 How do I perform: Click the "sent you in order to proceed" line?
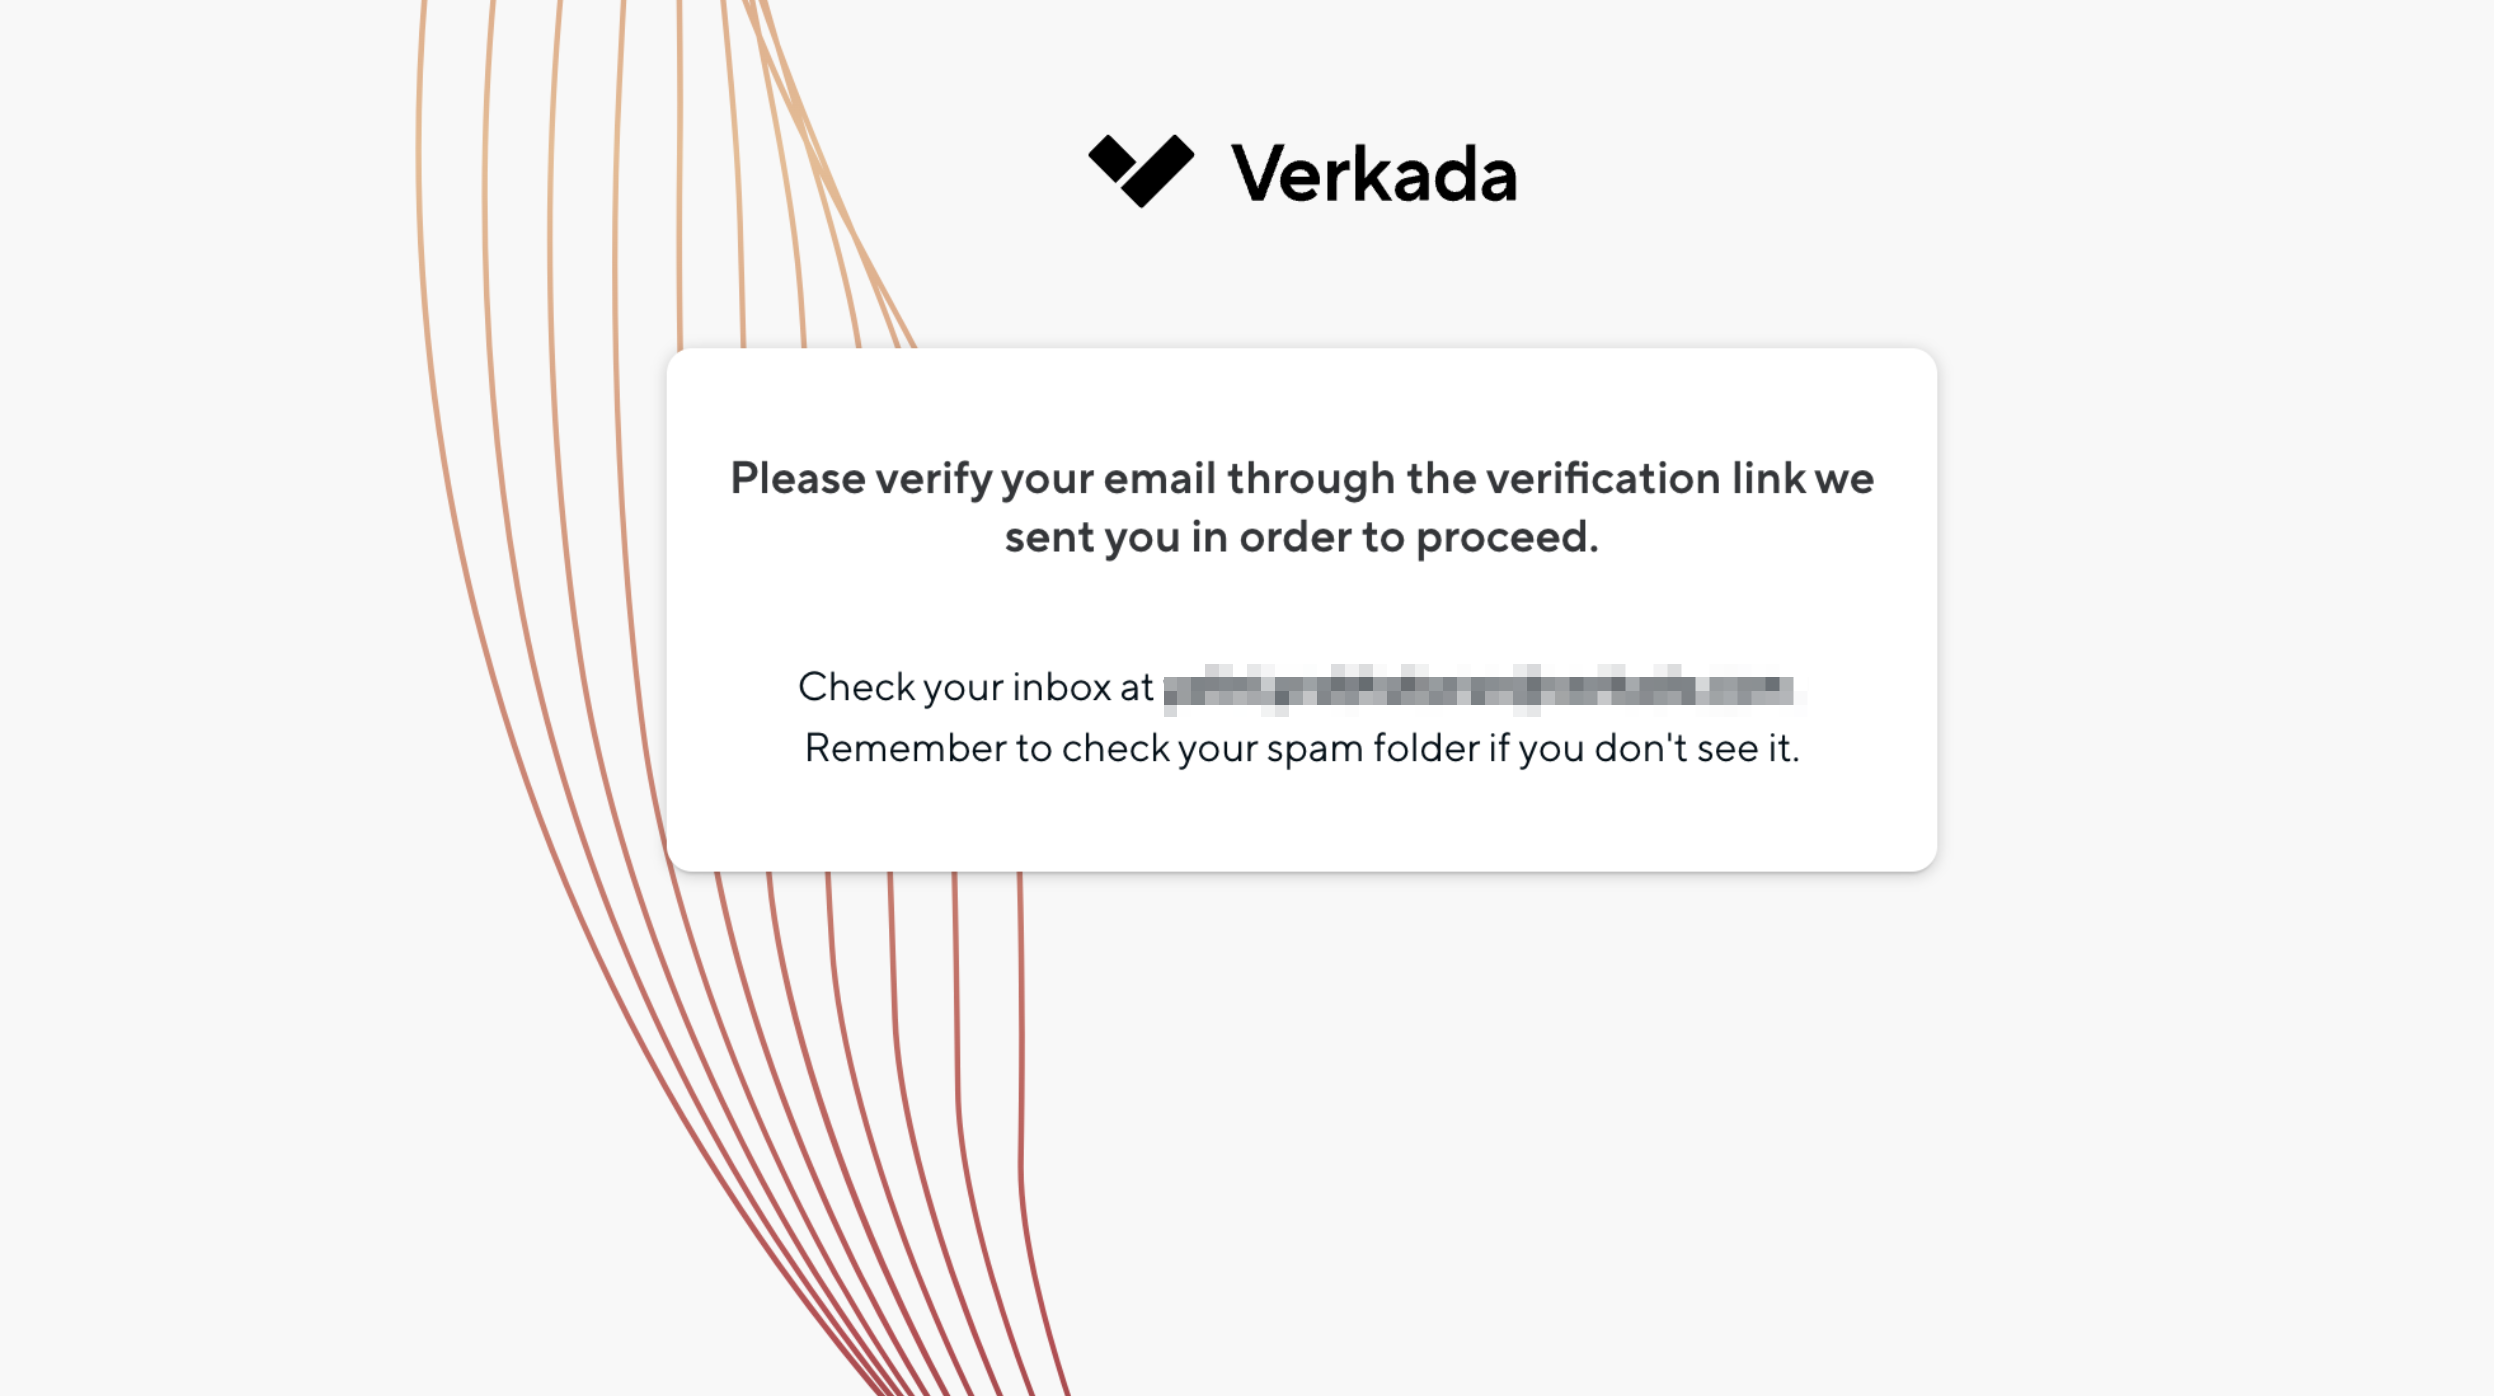[1301, 538]
